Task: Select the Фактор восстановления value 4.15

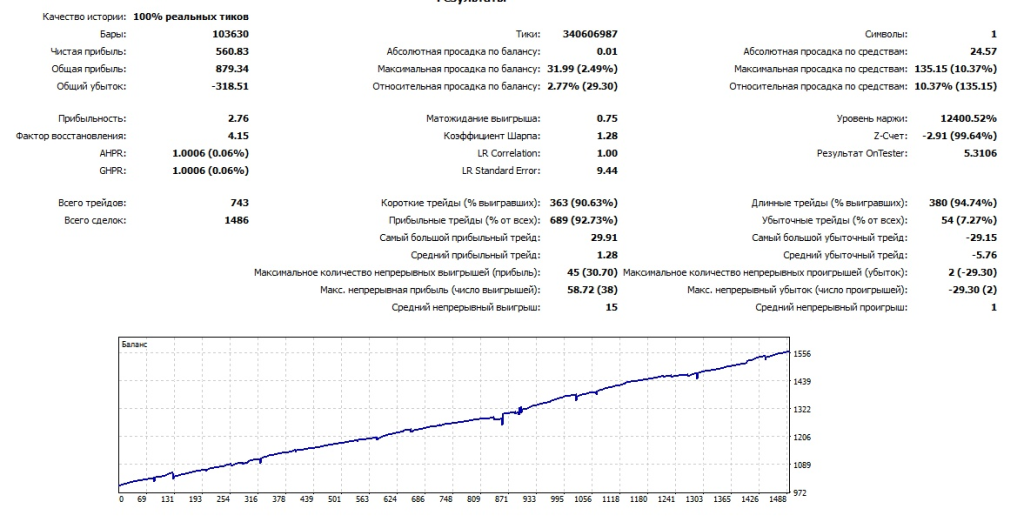Action: click(237, 135)
